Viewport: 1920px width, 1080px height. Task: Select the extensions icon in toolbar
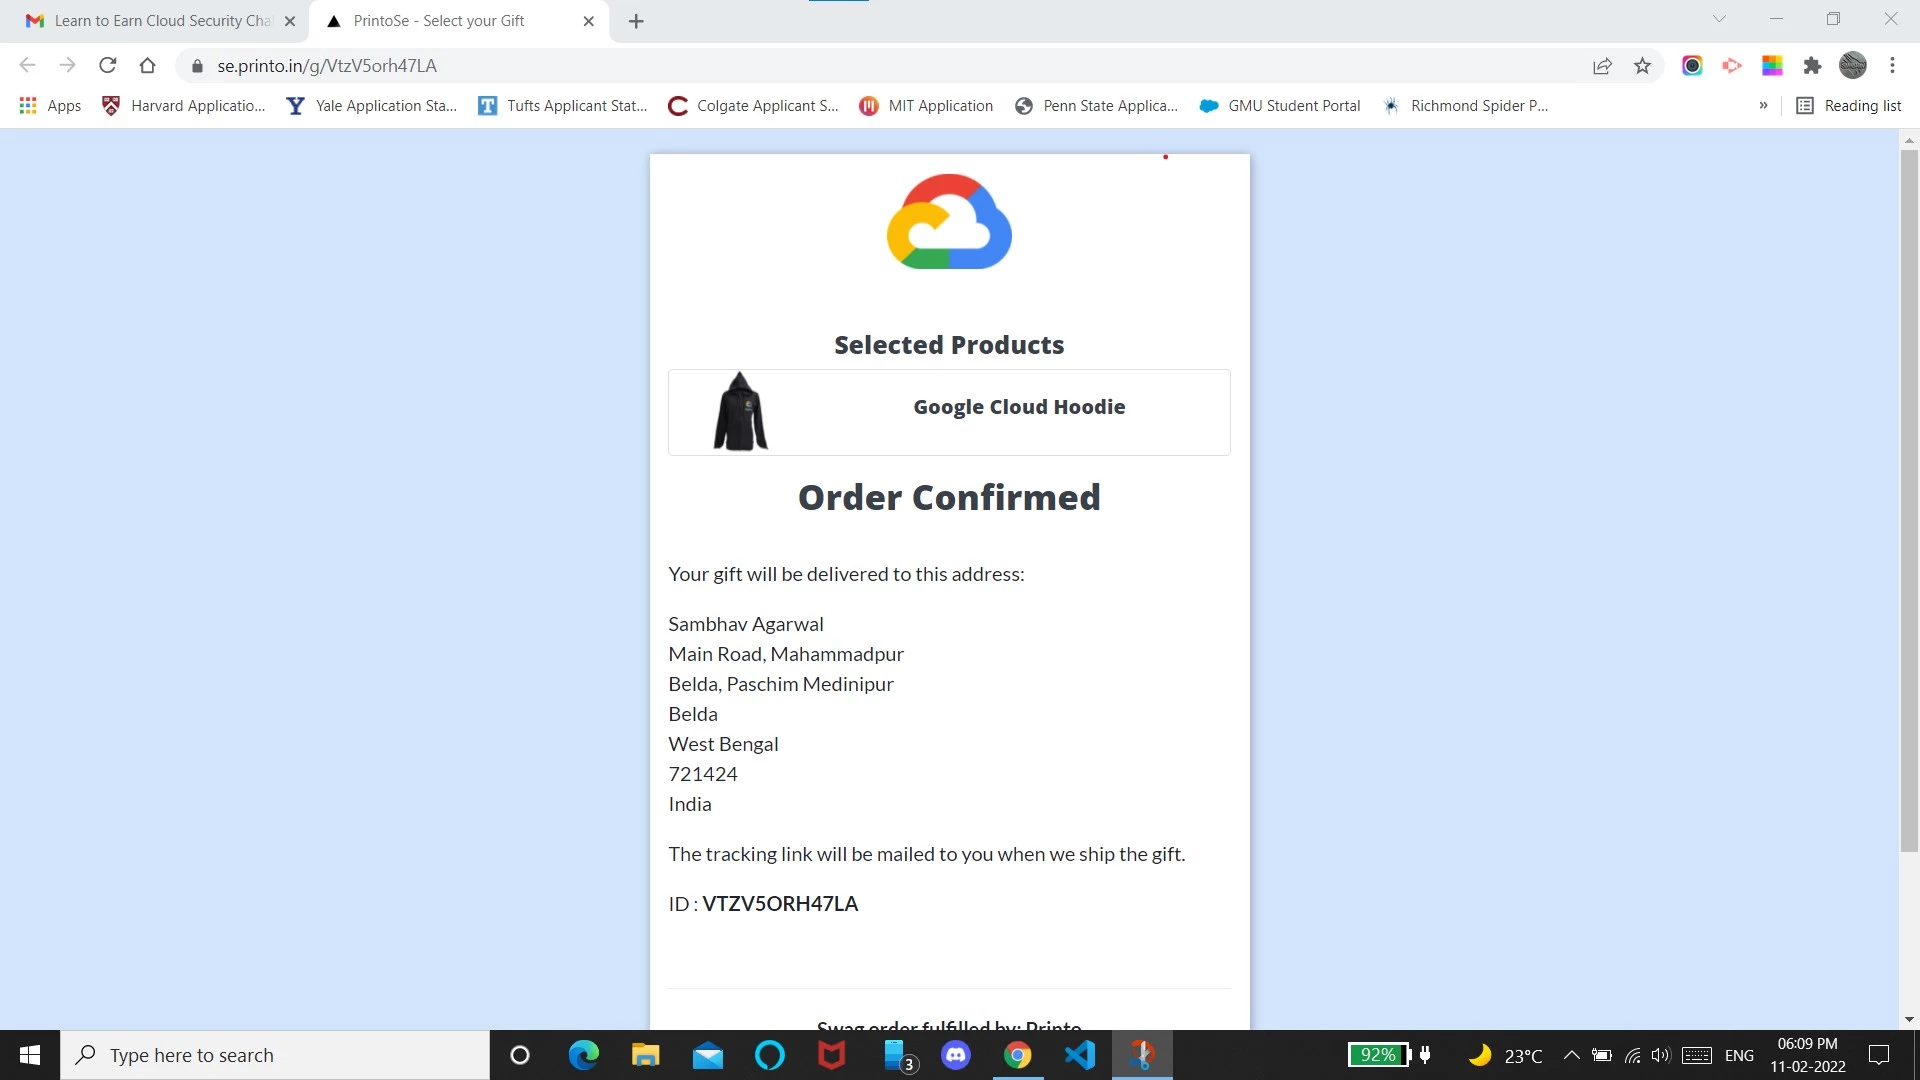(x=1815, y=66)
